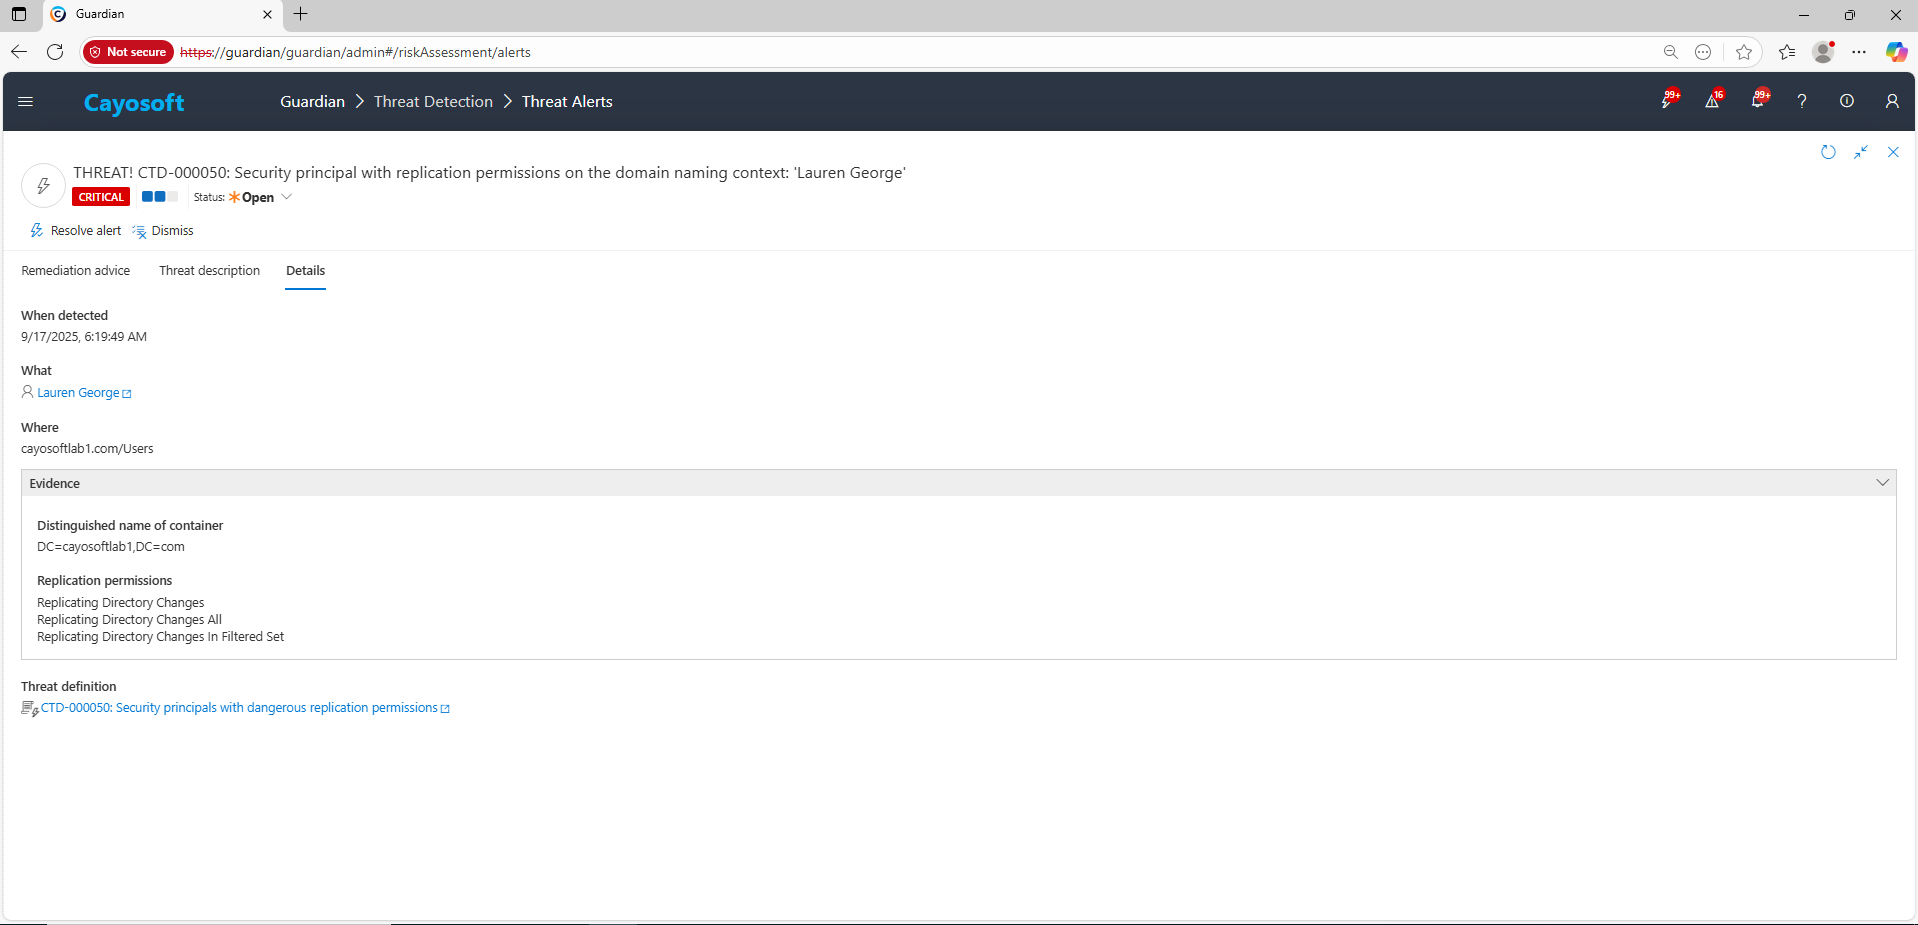This screenshot has height=925, width=1918.
Task: Click the threat alerts lightning icon in header
Action: click(x=1667, y=101)
